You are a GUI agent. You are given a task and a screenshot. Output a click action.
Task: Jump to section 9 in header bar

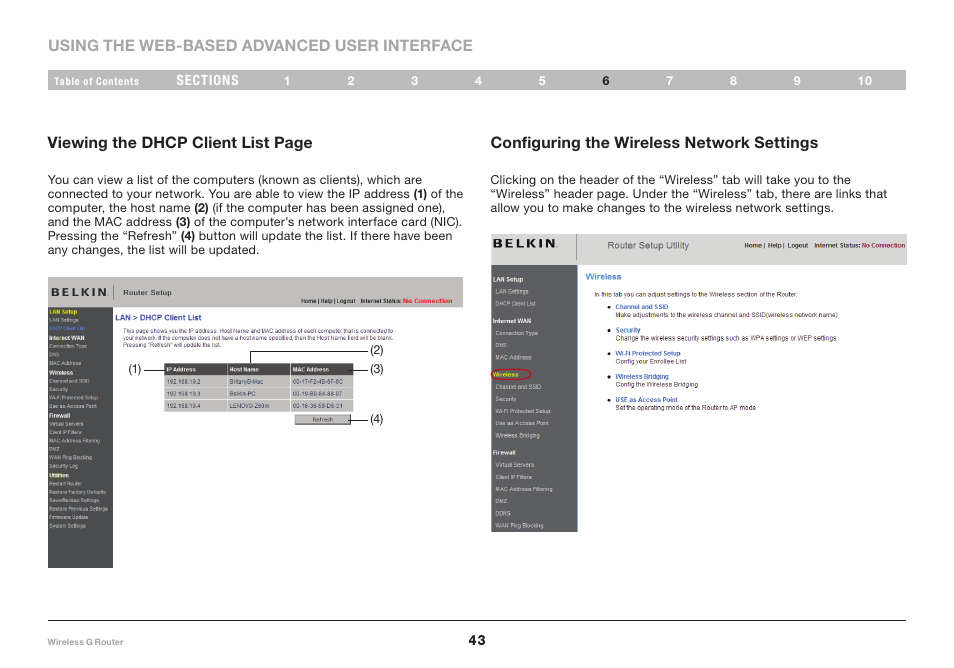[797, 81]
